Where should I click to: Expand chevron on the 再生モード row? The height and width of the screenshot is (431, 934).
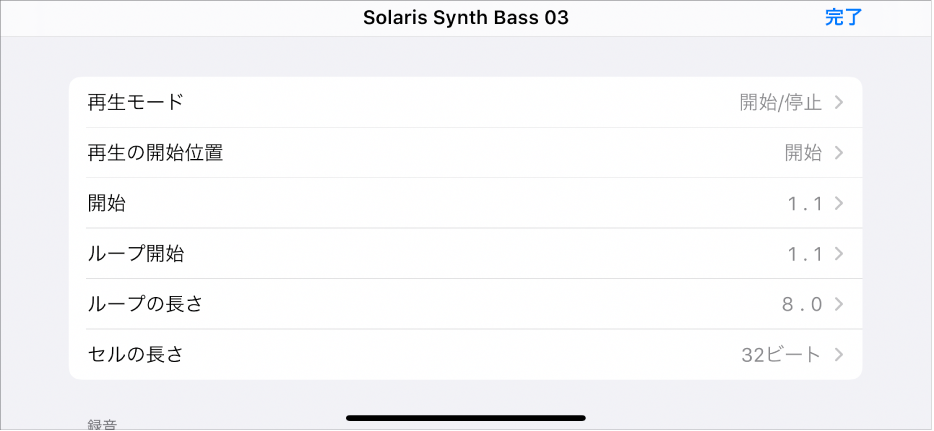(839, 102)
